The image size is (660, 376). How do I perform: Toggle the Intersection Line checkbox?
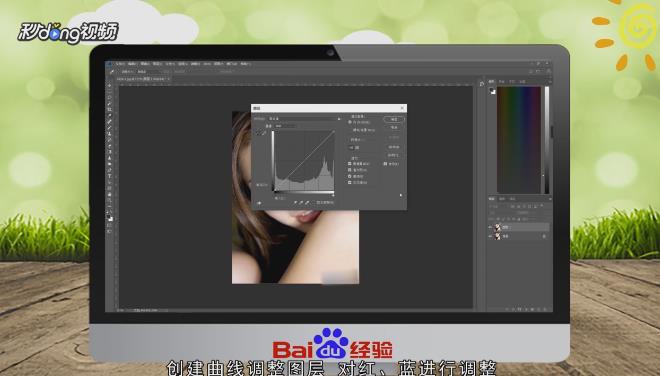point(349,182)
